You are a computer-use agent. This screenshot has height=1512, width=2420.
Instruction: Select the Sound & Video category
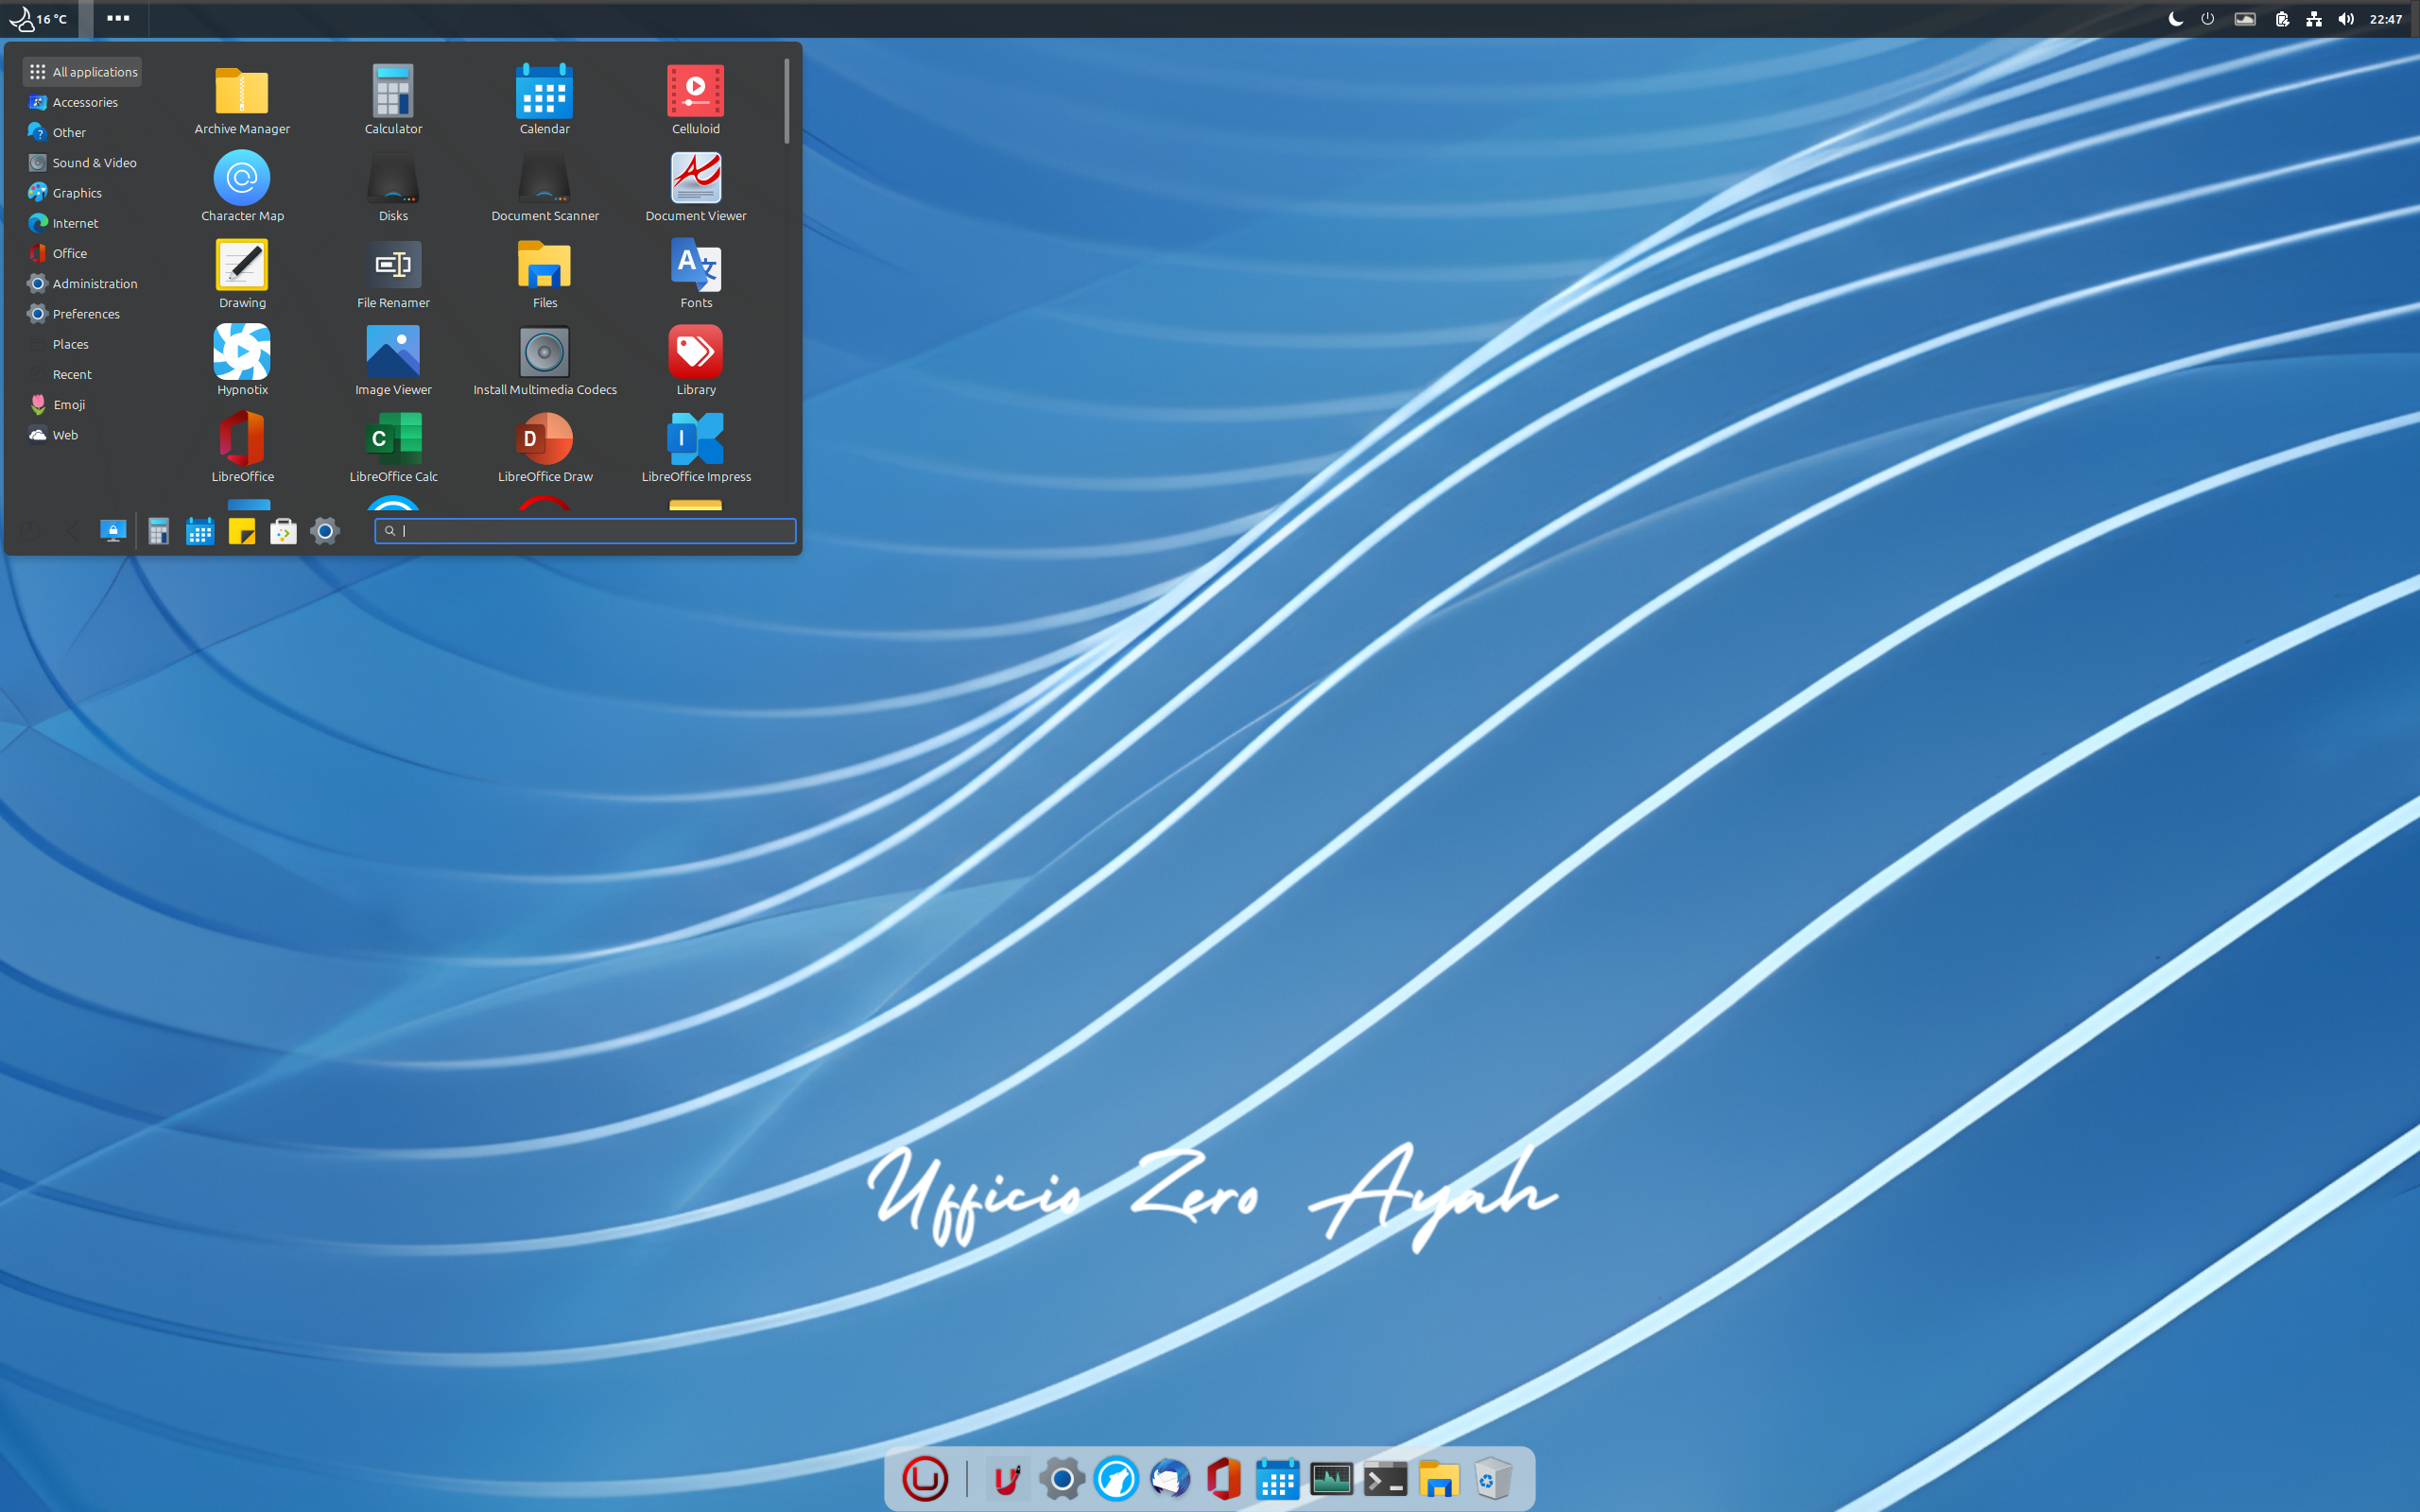click(82, 163)
